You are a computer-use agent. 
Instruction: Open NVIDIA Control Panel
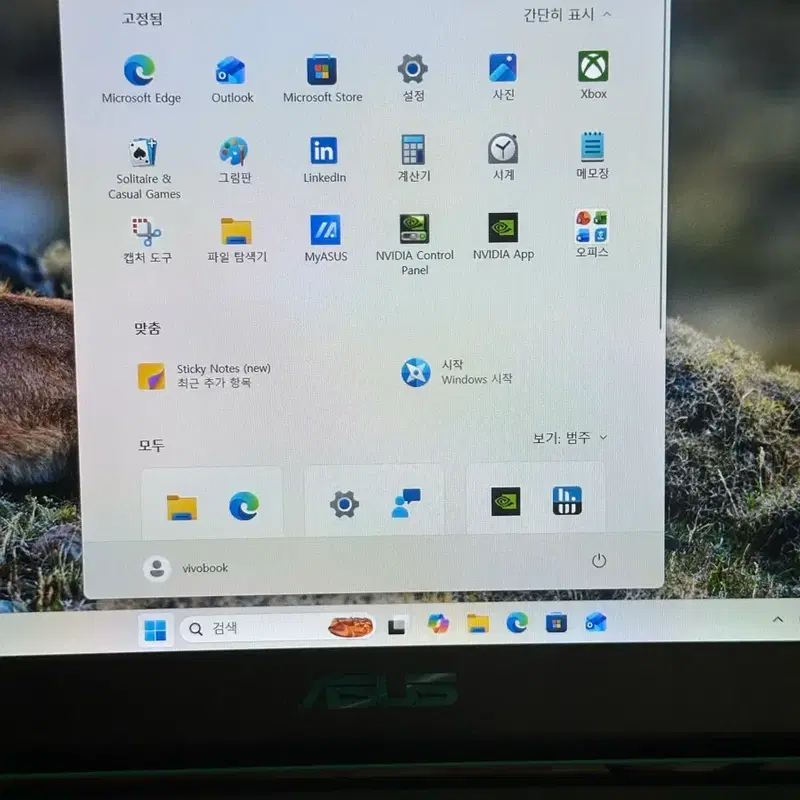click(414, 244)
